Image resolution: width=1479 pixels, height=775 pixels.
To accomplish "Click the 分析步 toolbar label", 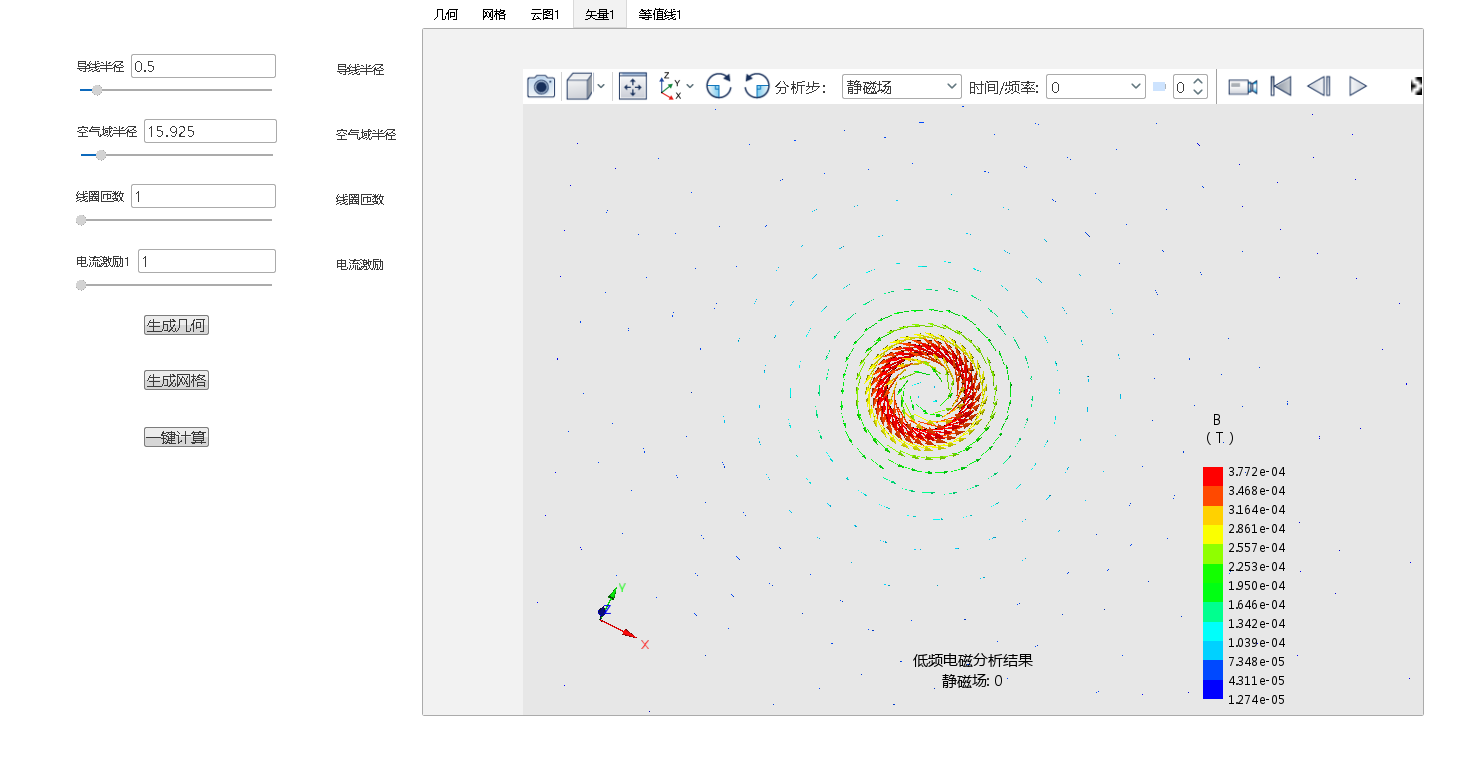I will (800, 87).
